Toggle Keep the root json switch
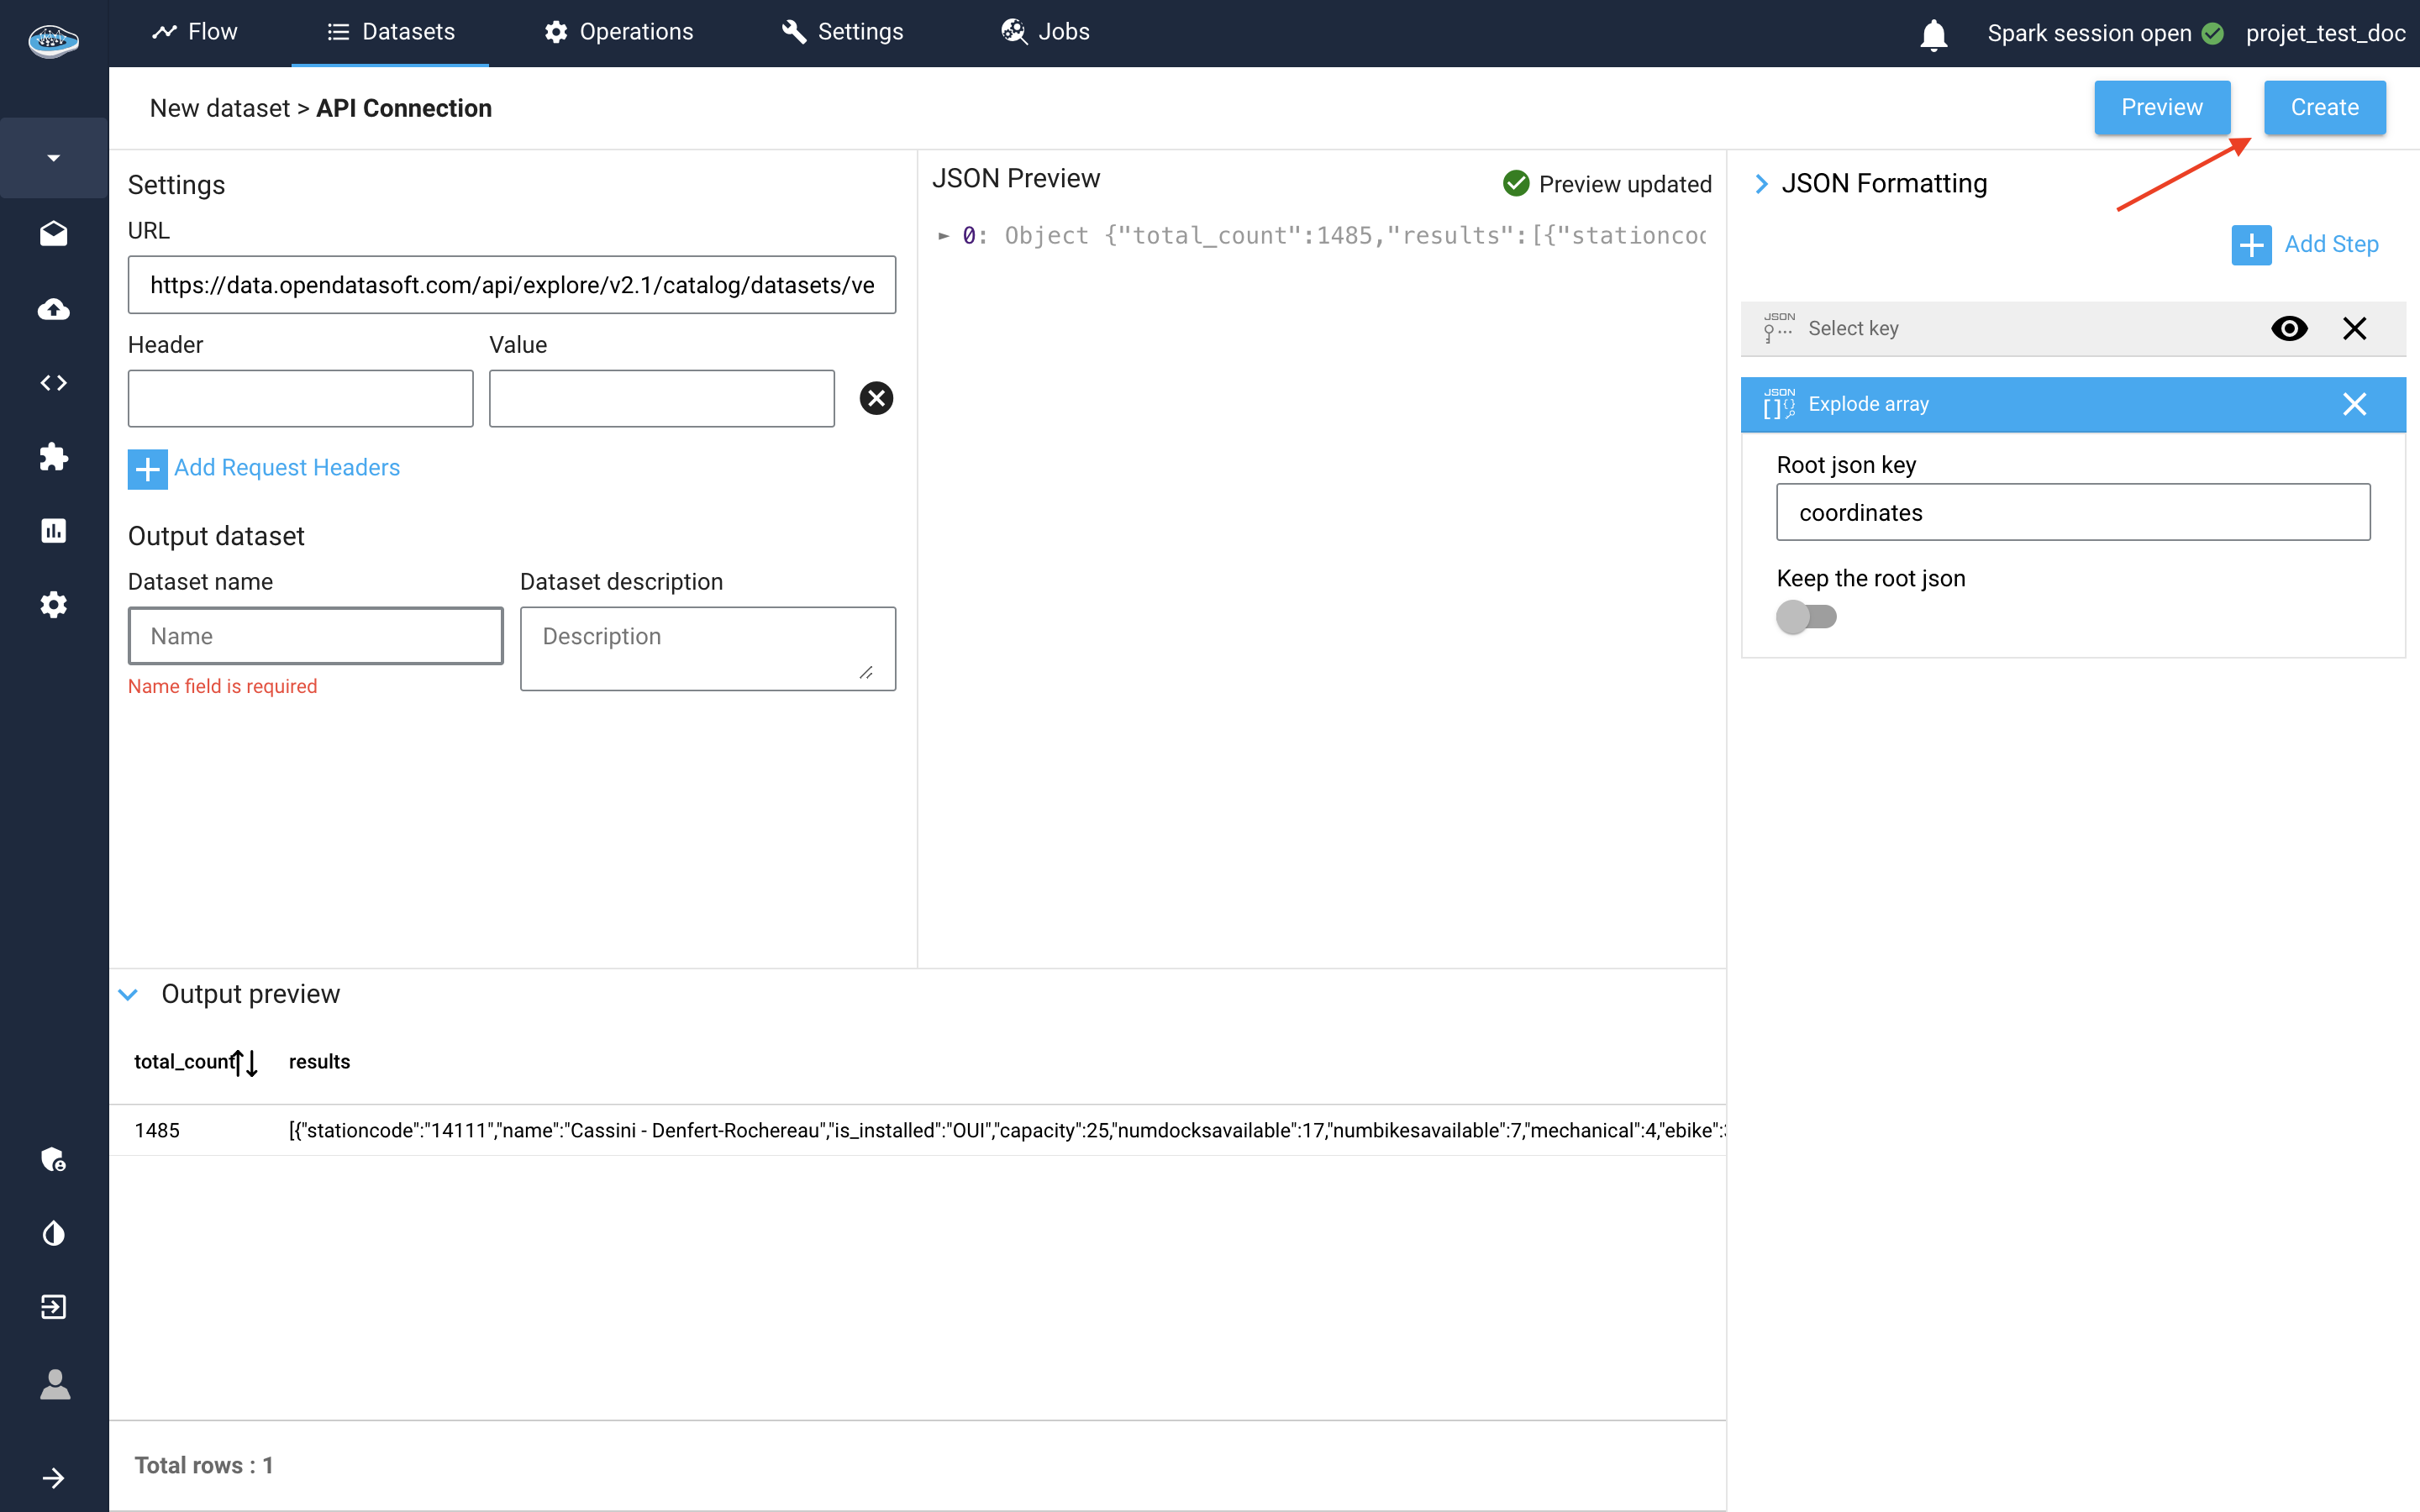2420x1512 pixels. [x=1806, y=617]
